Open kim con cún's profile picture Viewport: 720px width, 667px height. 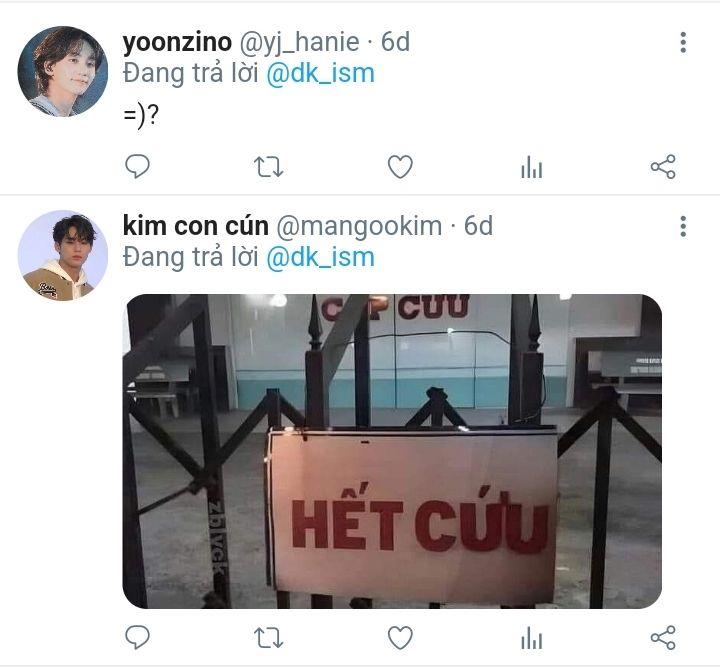(63, 255)
